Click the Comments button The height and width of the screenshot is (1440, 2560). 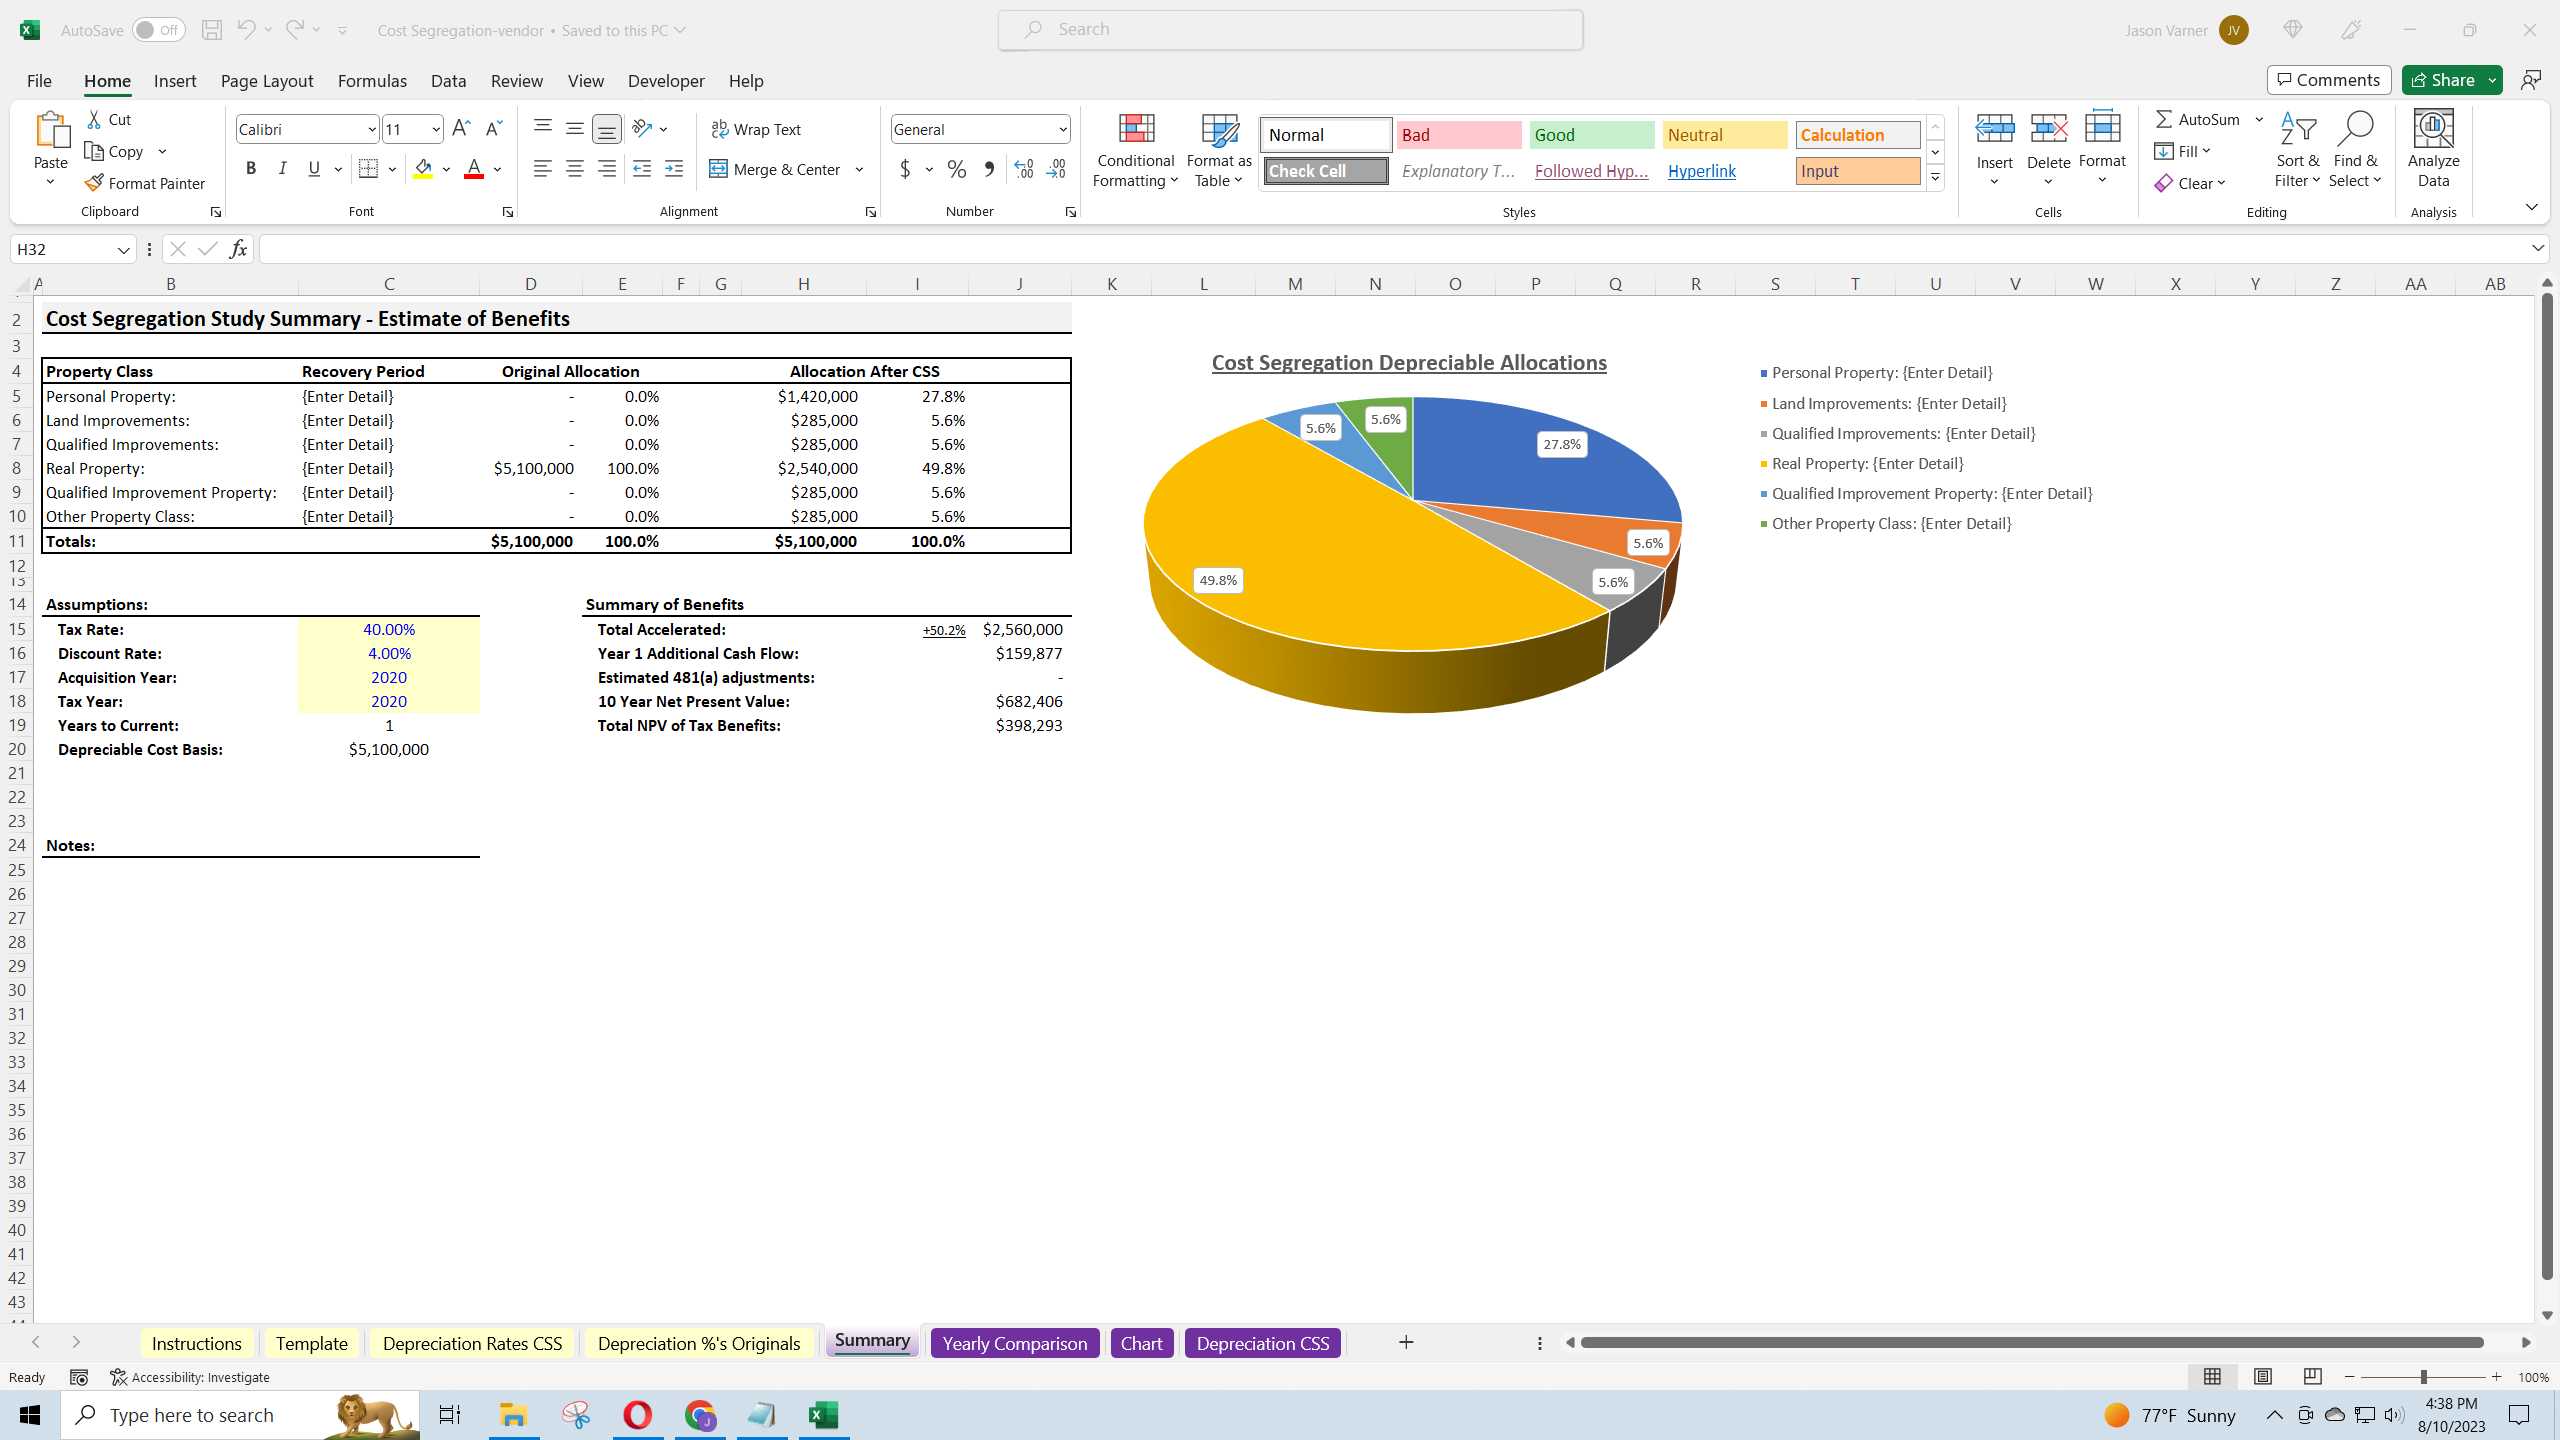coord(2329,80)
